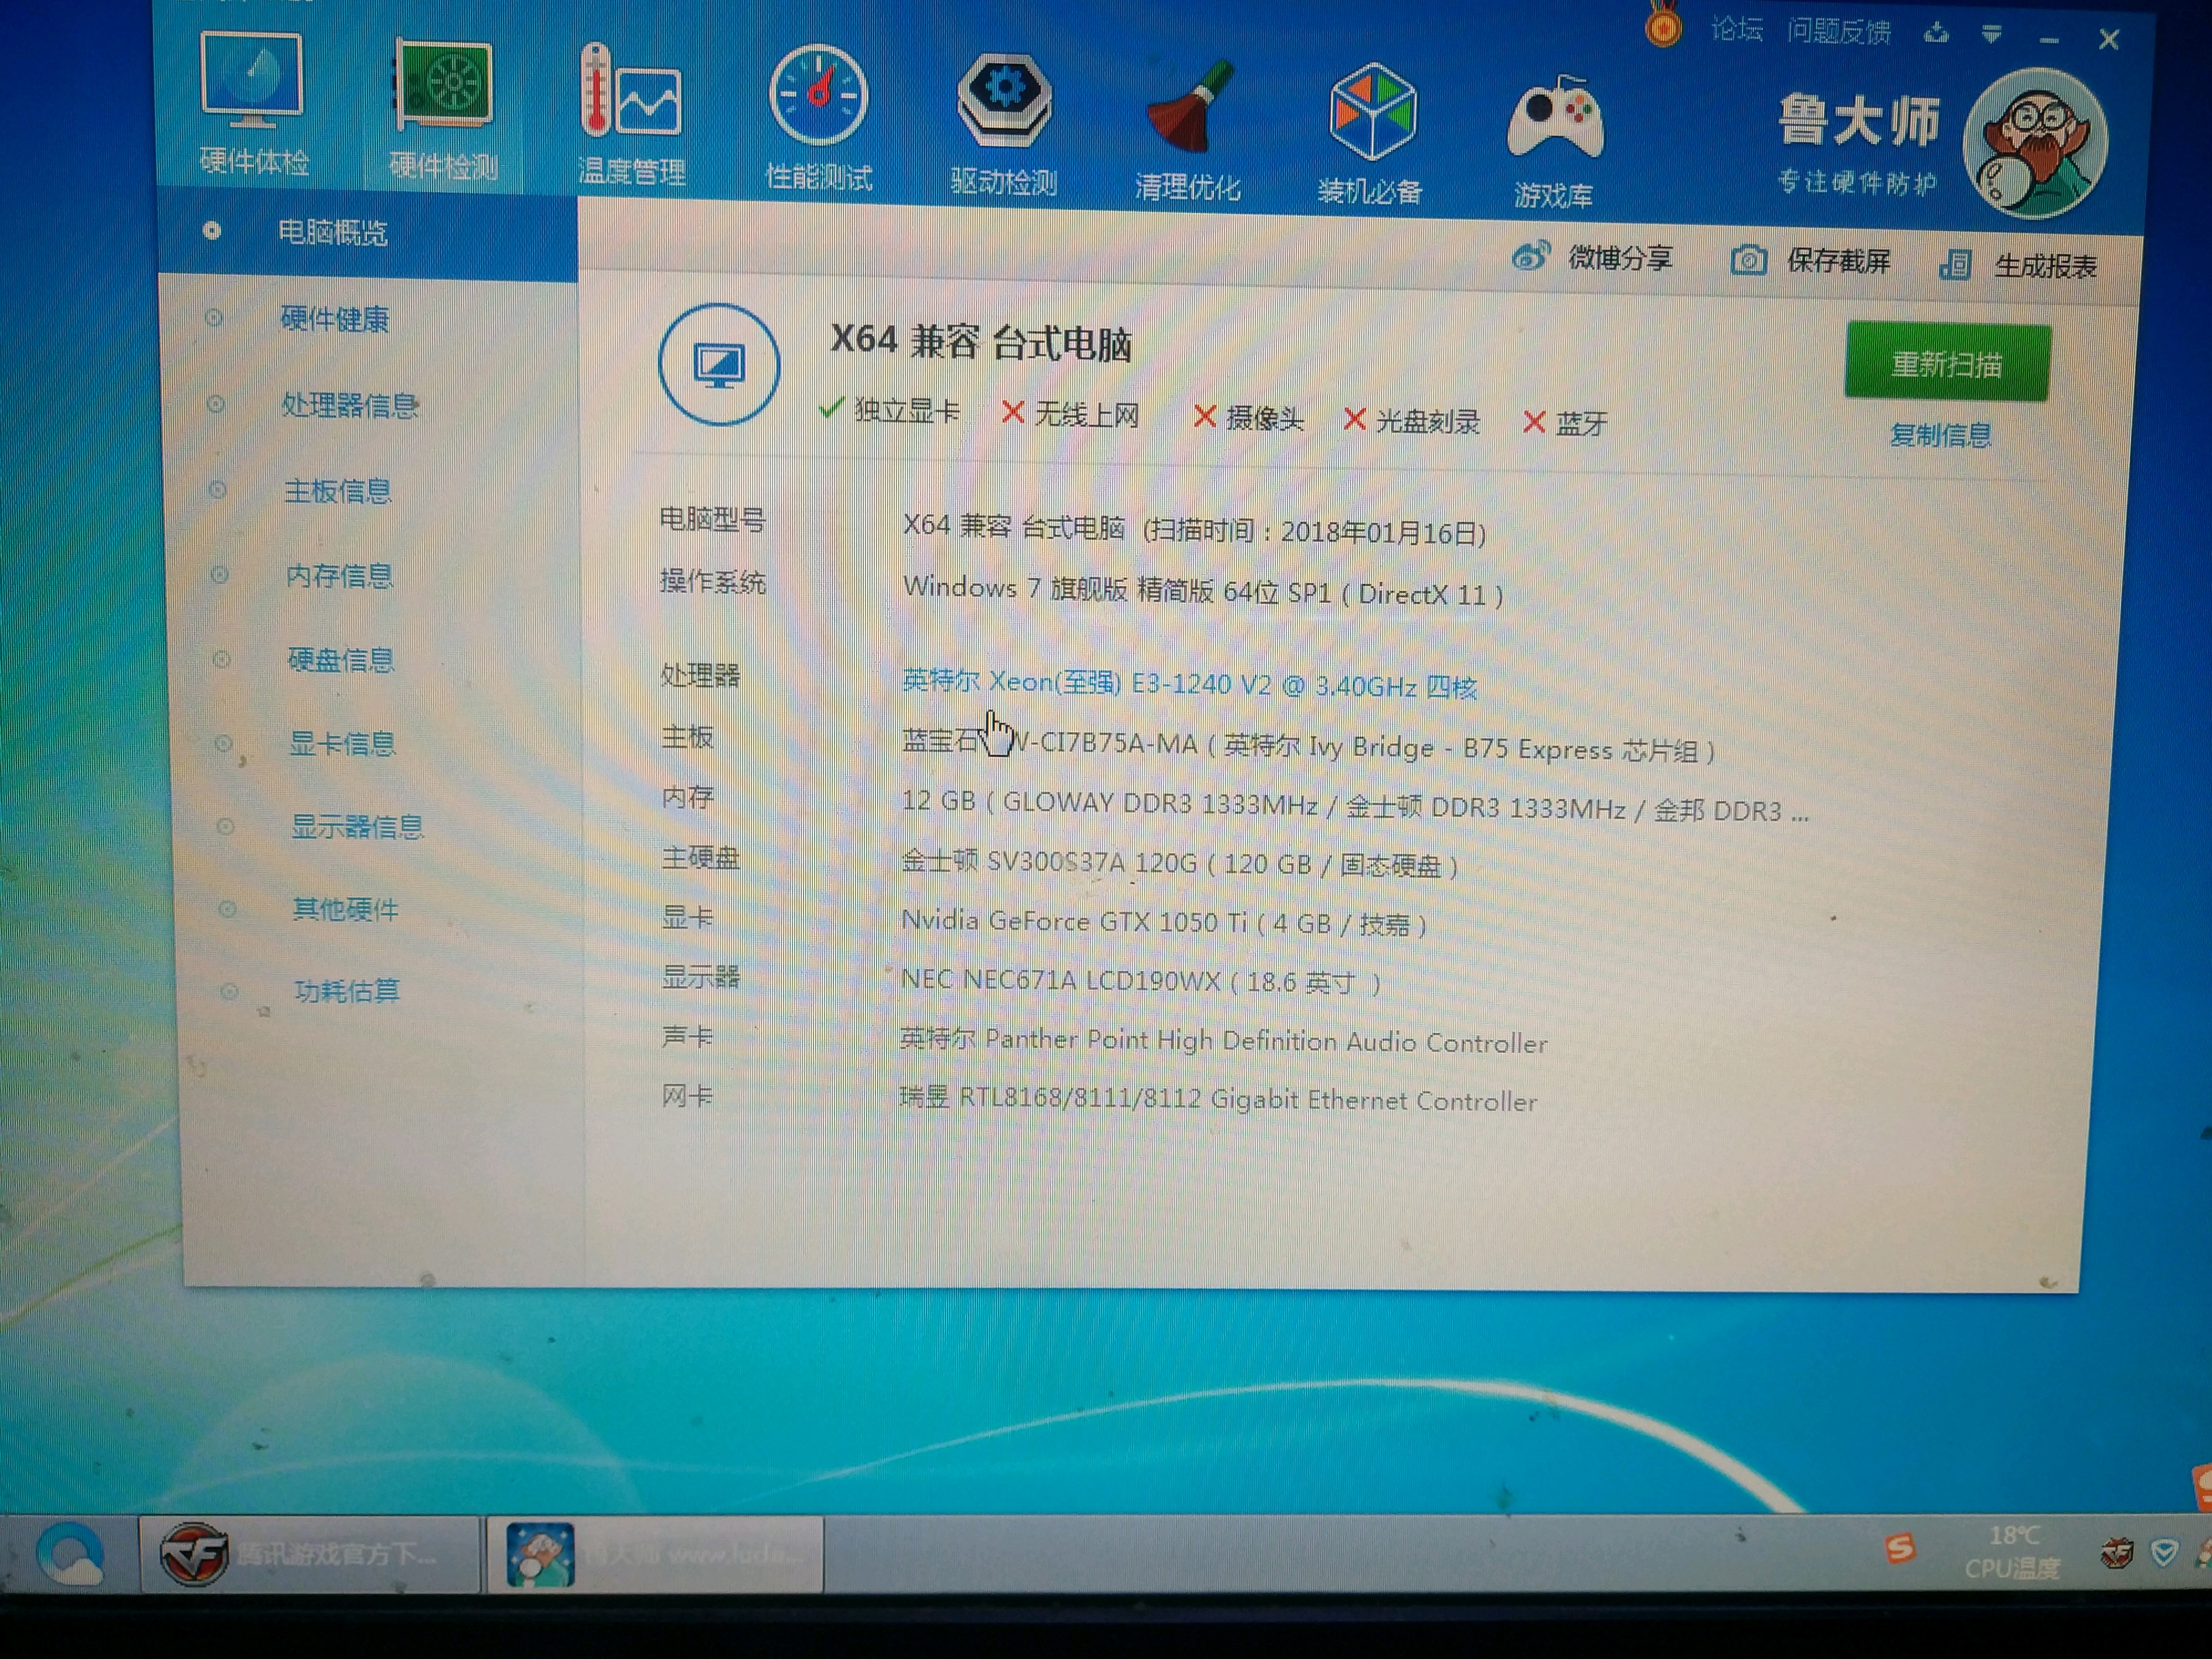
Task: Click the NEC LCD190WX monitor value
Action: click(1141, 981)
